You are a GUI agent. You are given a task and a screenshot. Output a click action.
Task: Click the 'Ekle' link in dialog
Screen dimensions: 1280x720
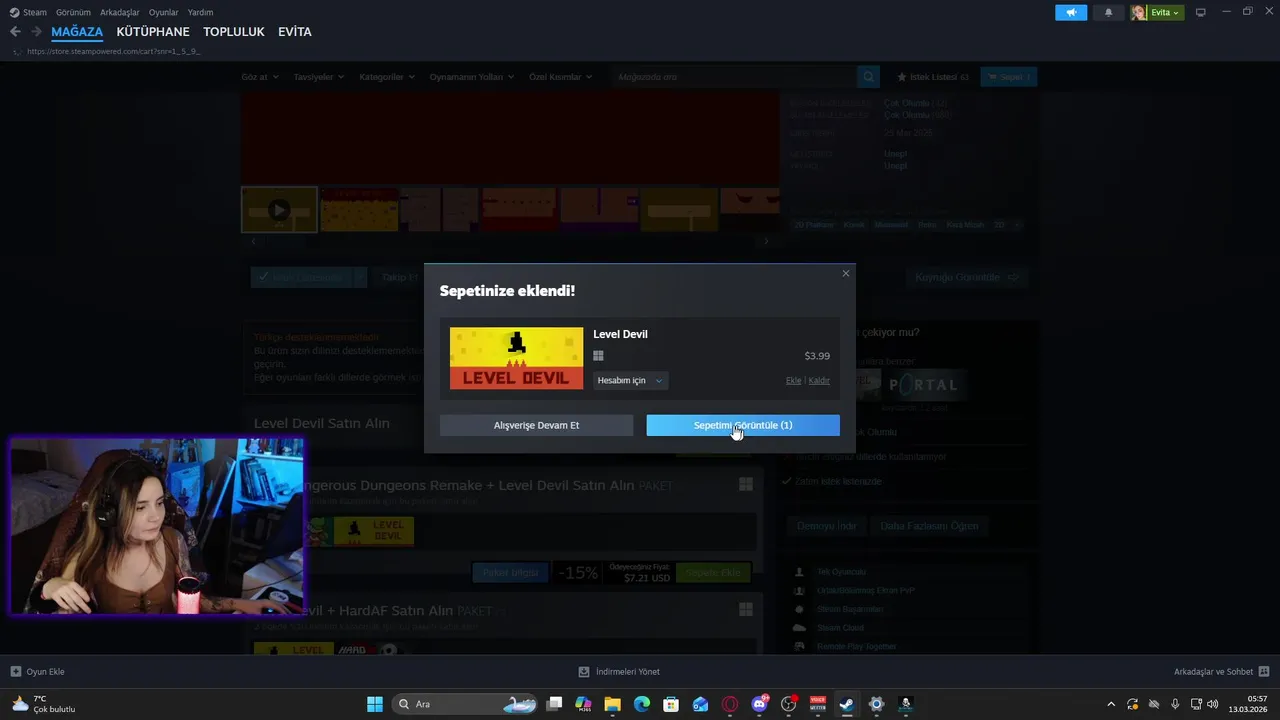click(x=793, y=380)
